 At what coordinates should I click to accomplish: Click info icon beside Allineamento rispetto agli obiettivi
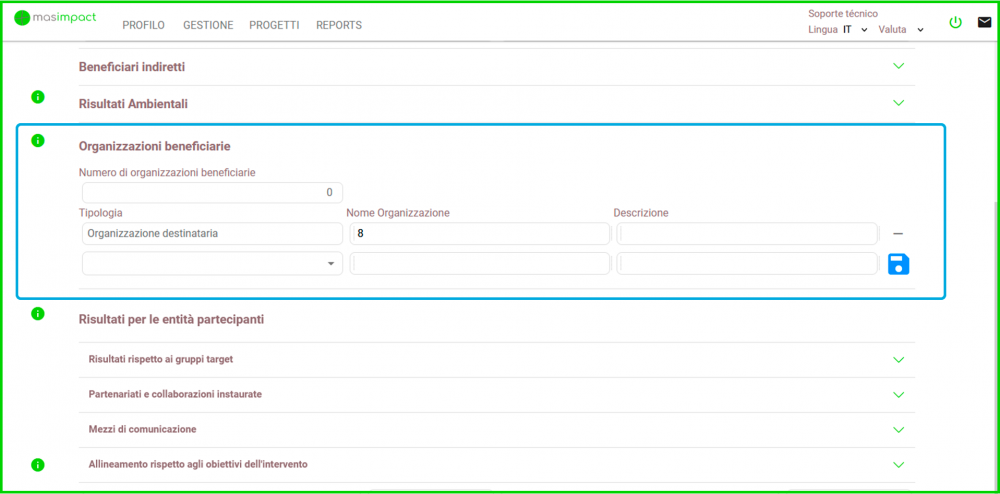click(38, 465)
